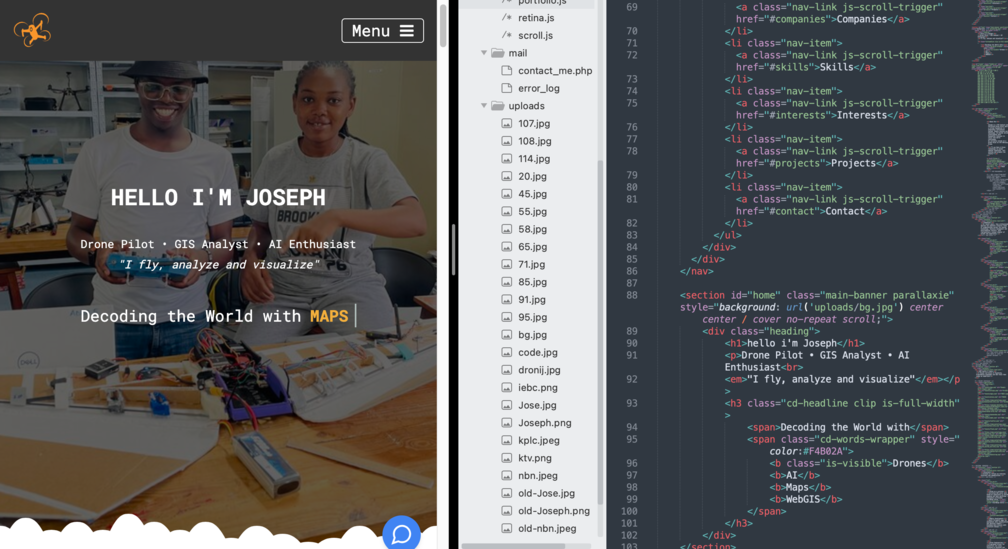1008x549 pixels.
Task: Open the Menu hamburger button
Action: pos(382,31)
